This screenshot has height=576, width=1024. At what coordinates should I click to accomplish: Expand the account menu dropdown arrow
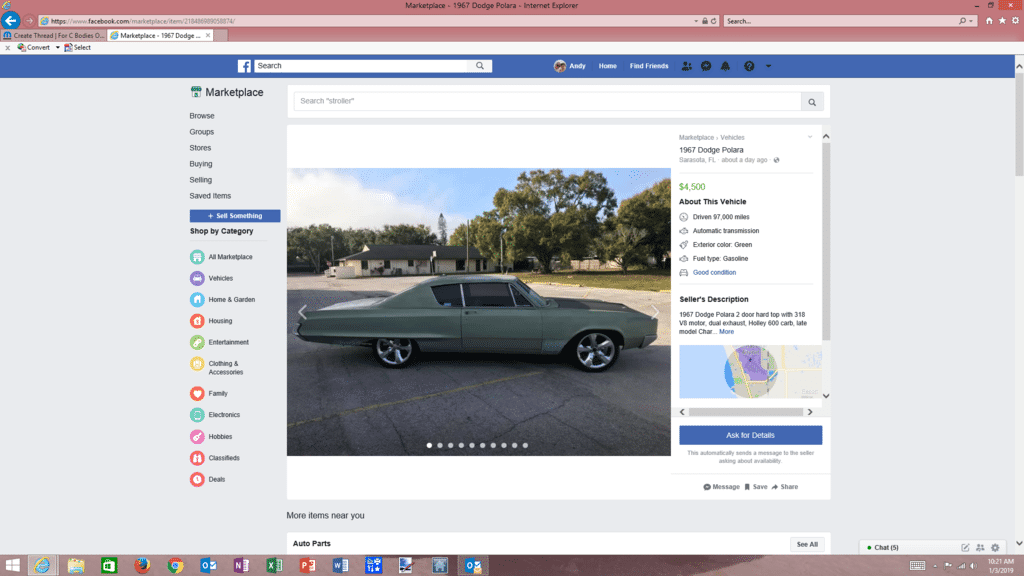point(768,66)
